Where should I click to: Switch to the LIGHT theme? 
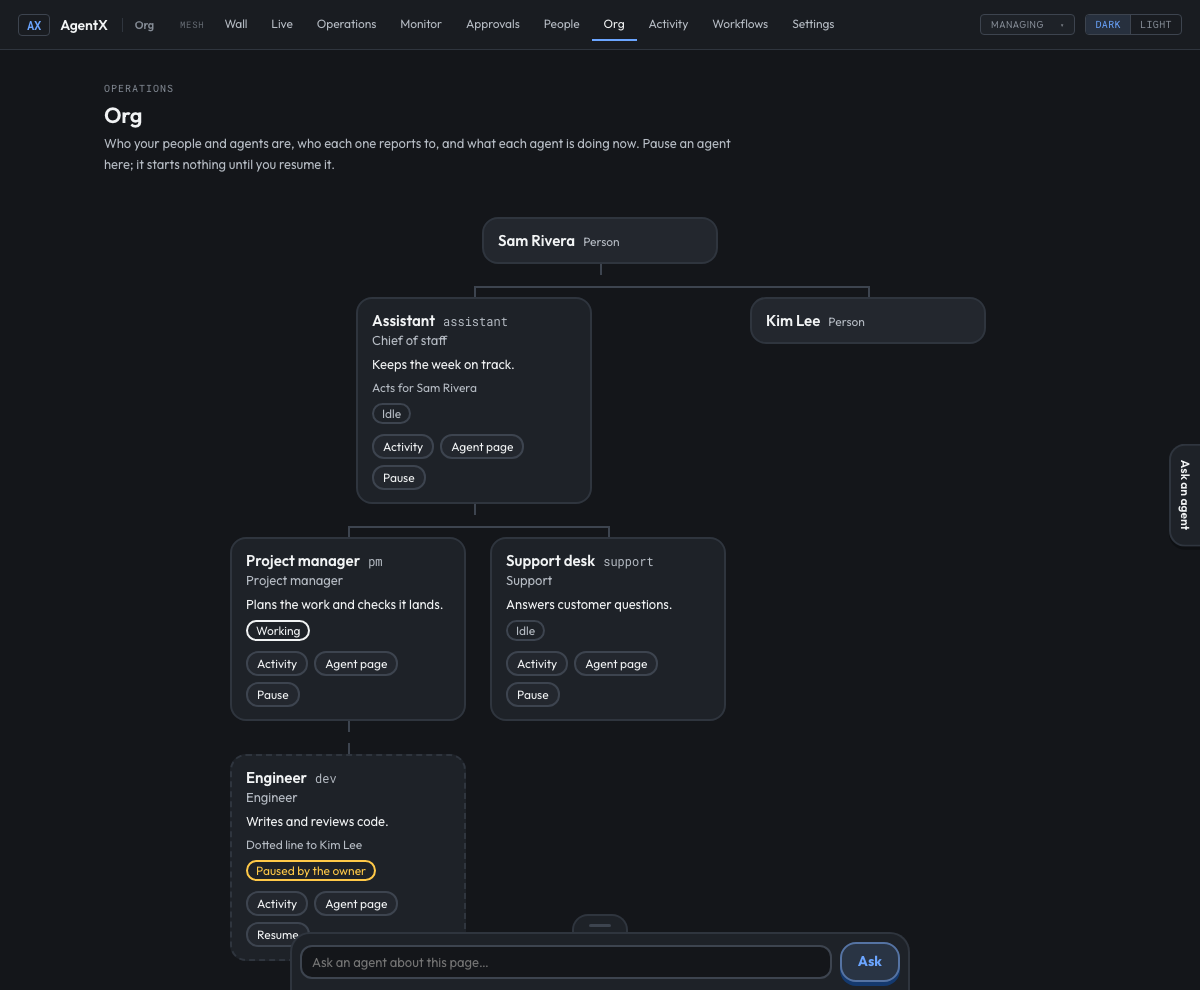pos(1155,25)
